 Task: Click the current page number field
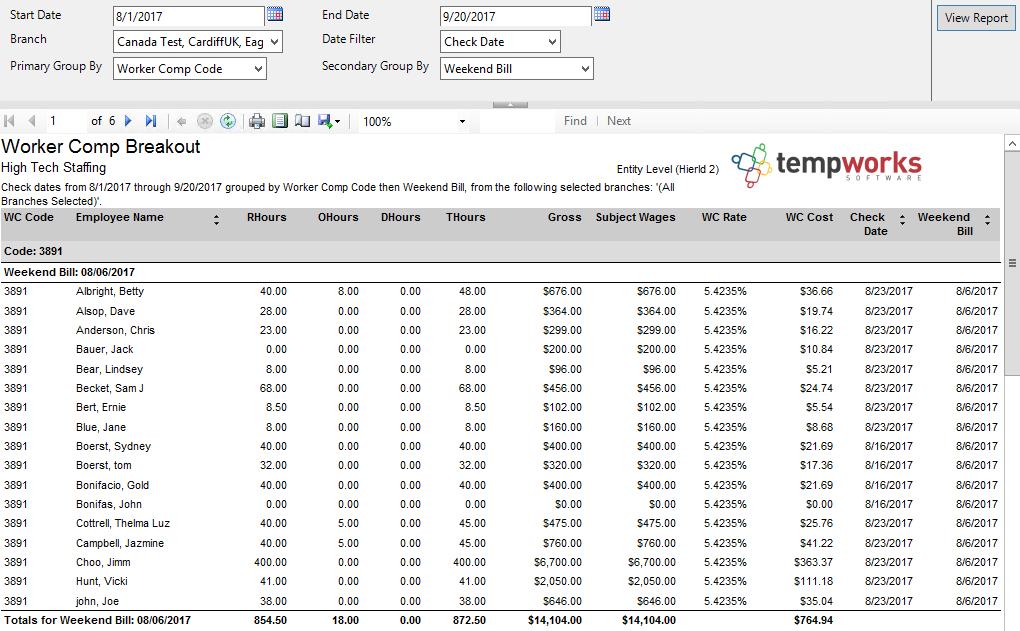[65, 121]
